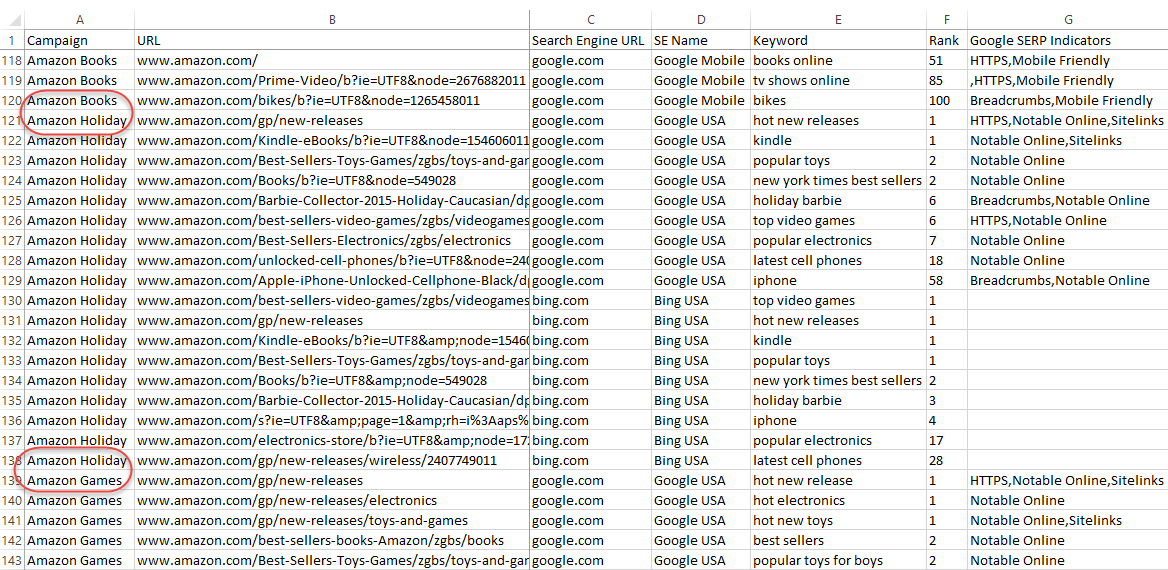1168x570 pixels.
Task: Click the select-all corner of the grid
Action: [x=12, y=19]
